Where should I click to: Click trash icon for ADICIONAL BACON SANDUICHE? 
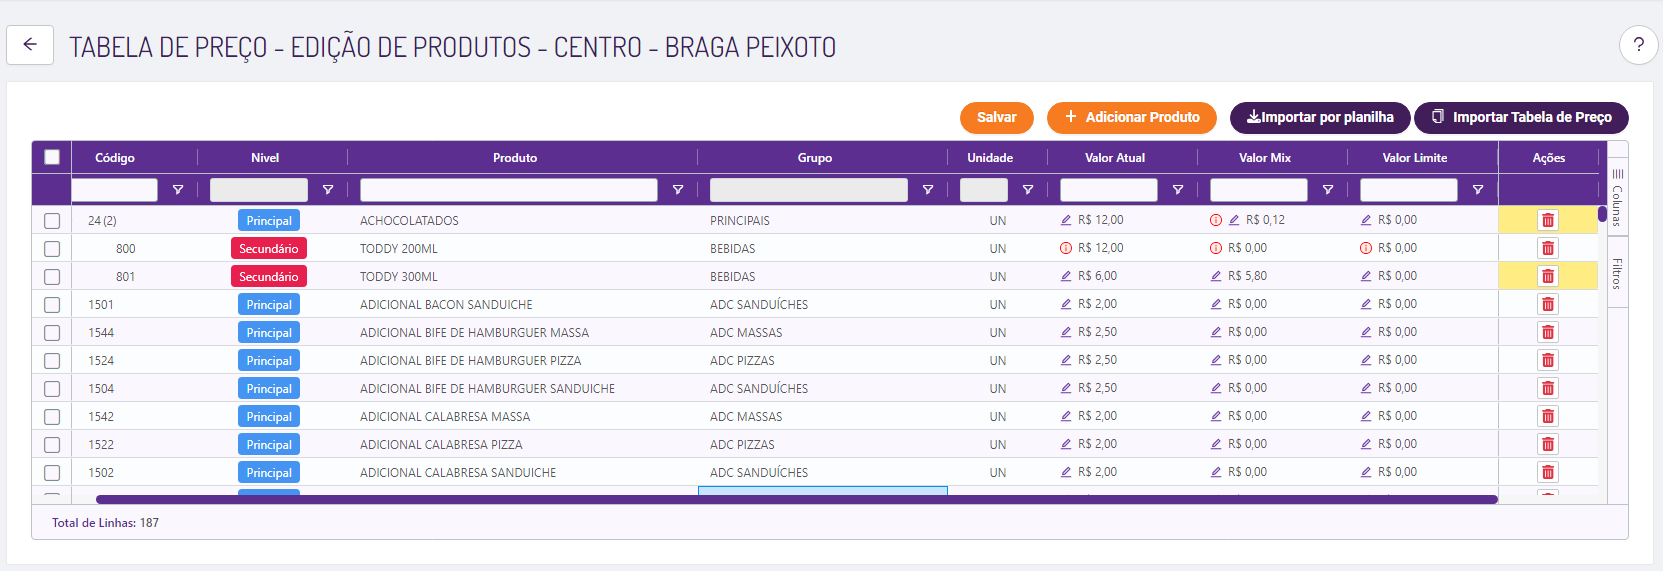pos(1547,304)
